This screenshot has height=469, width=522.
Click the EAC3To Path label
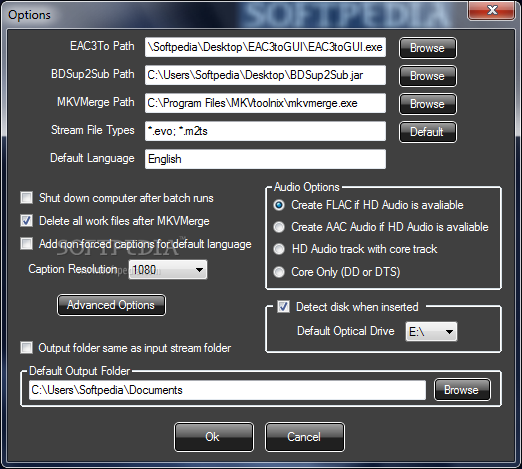[x=102, y=46]
